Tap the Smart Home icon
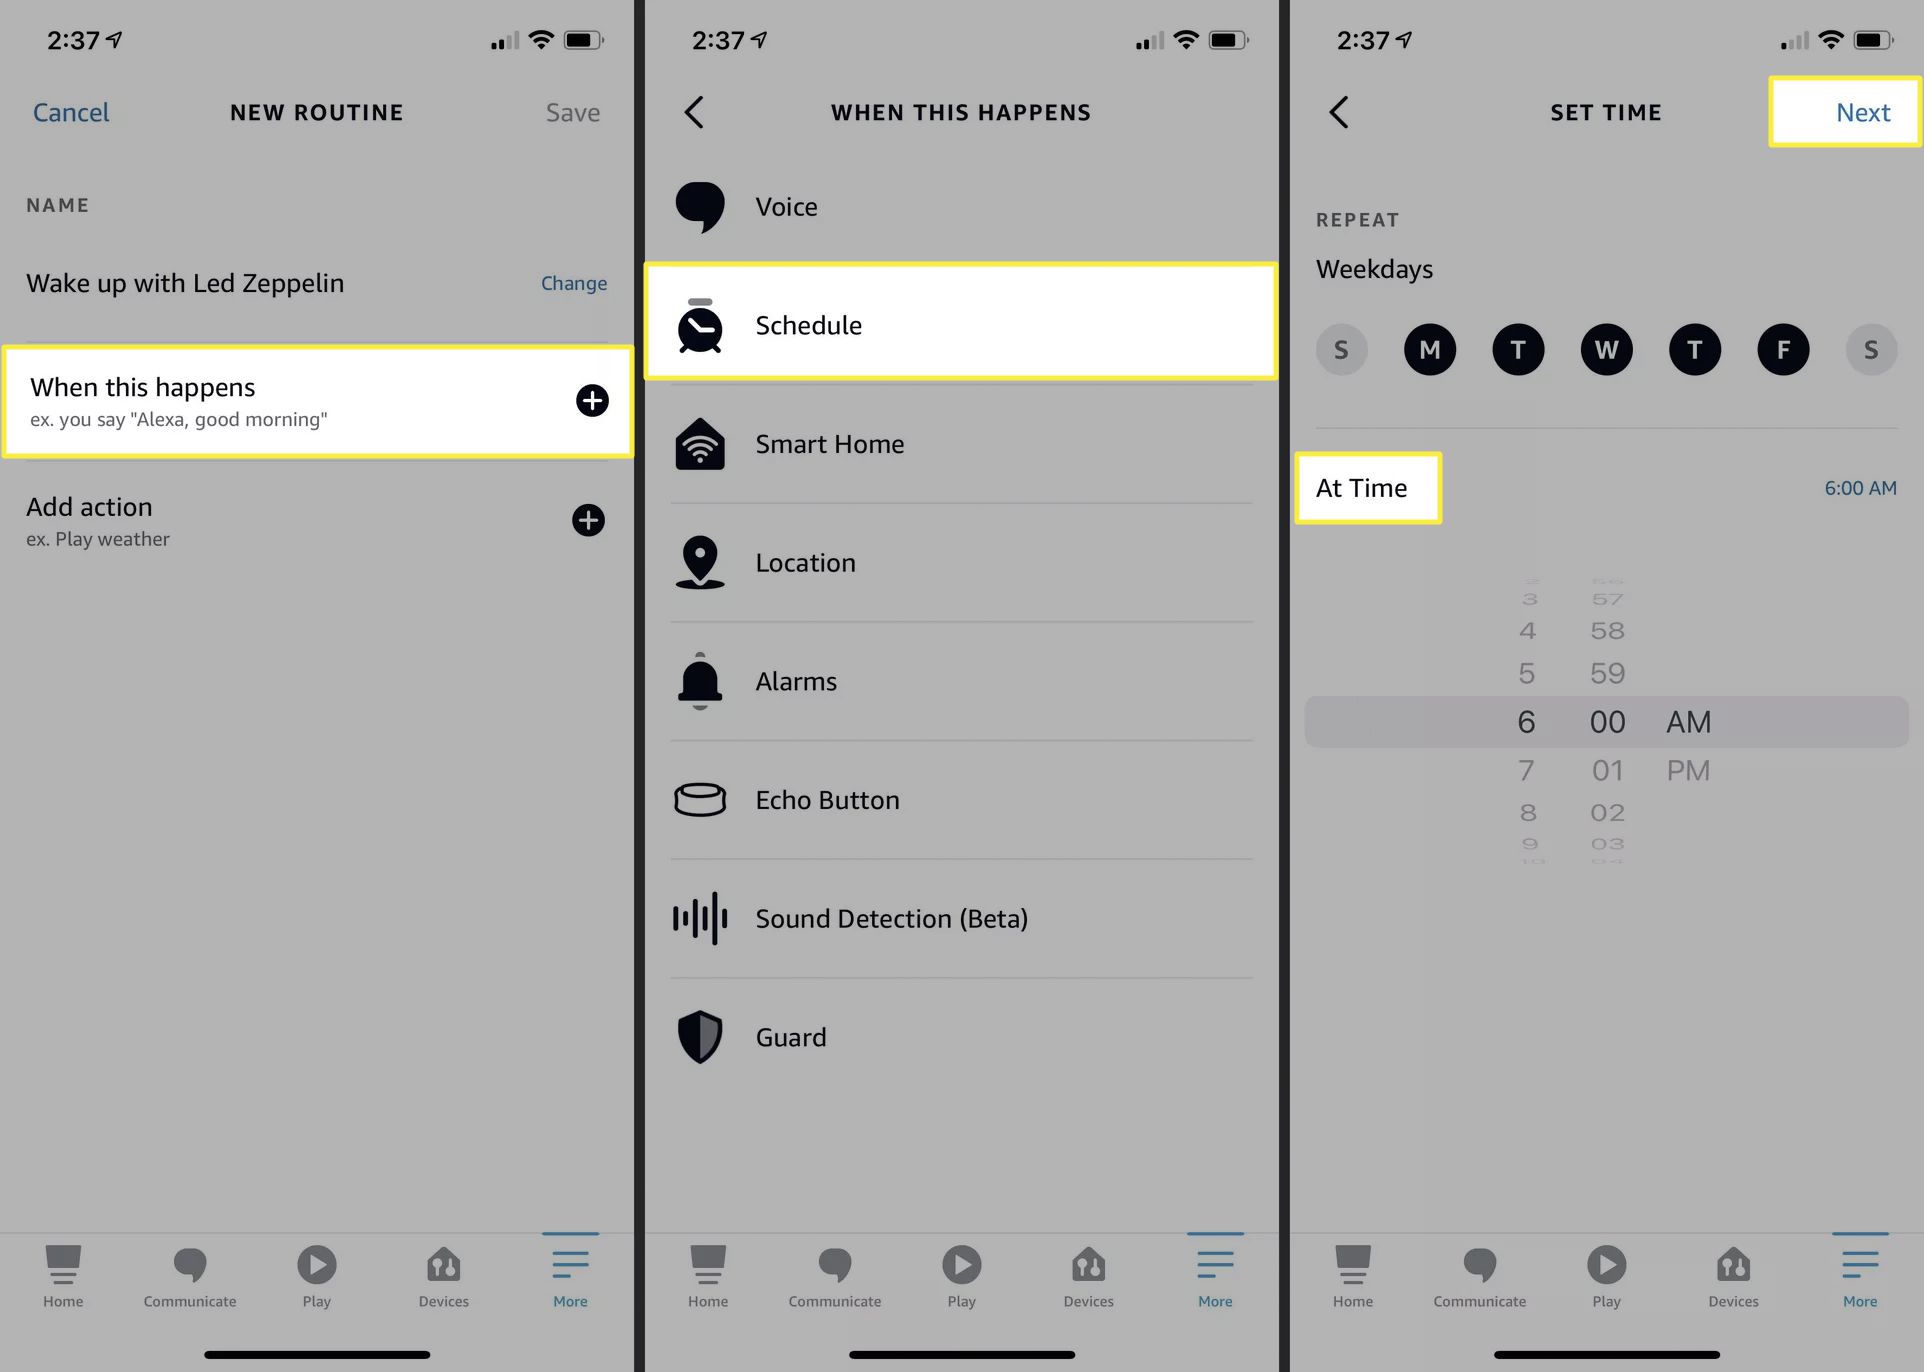This screenshot has width=1924, height=1372. pos(699,442)
